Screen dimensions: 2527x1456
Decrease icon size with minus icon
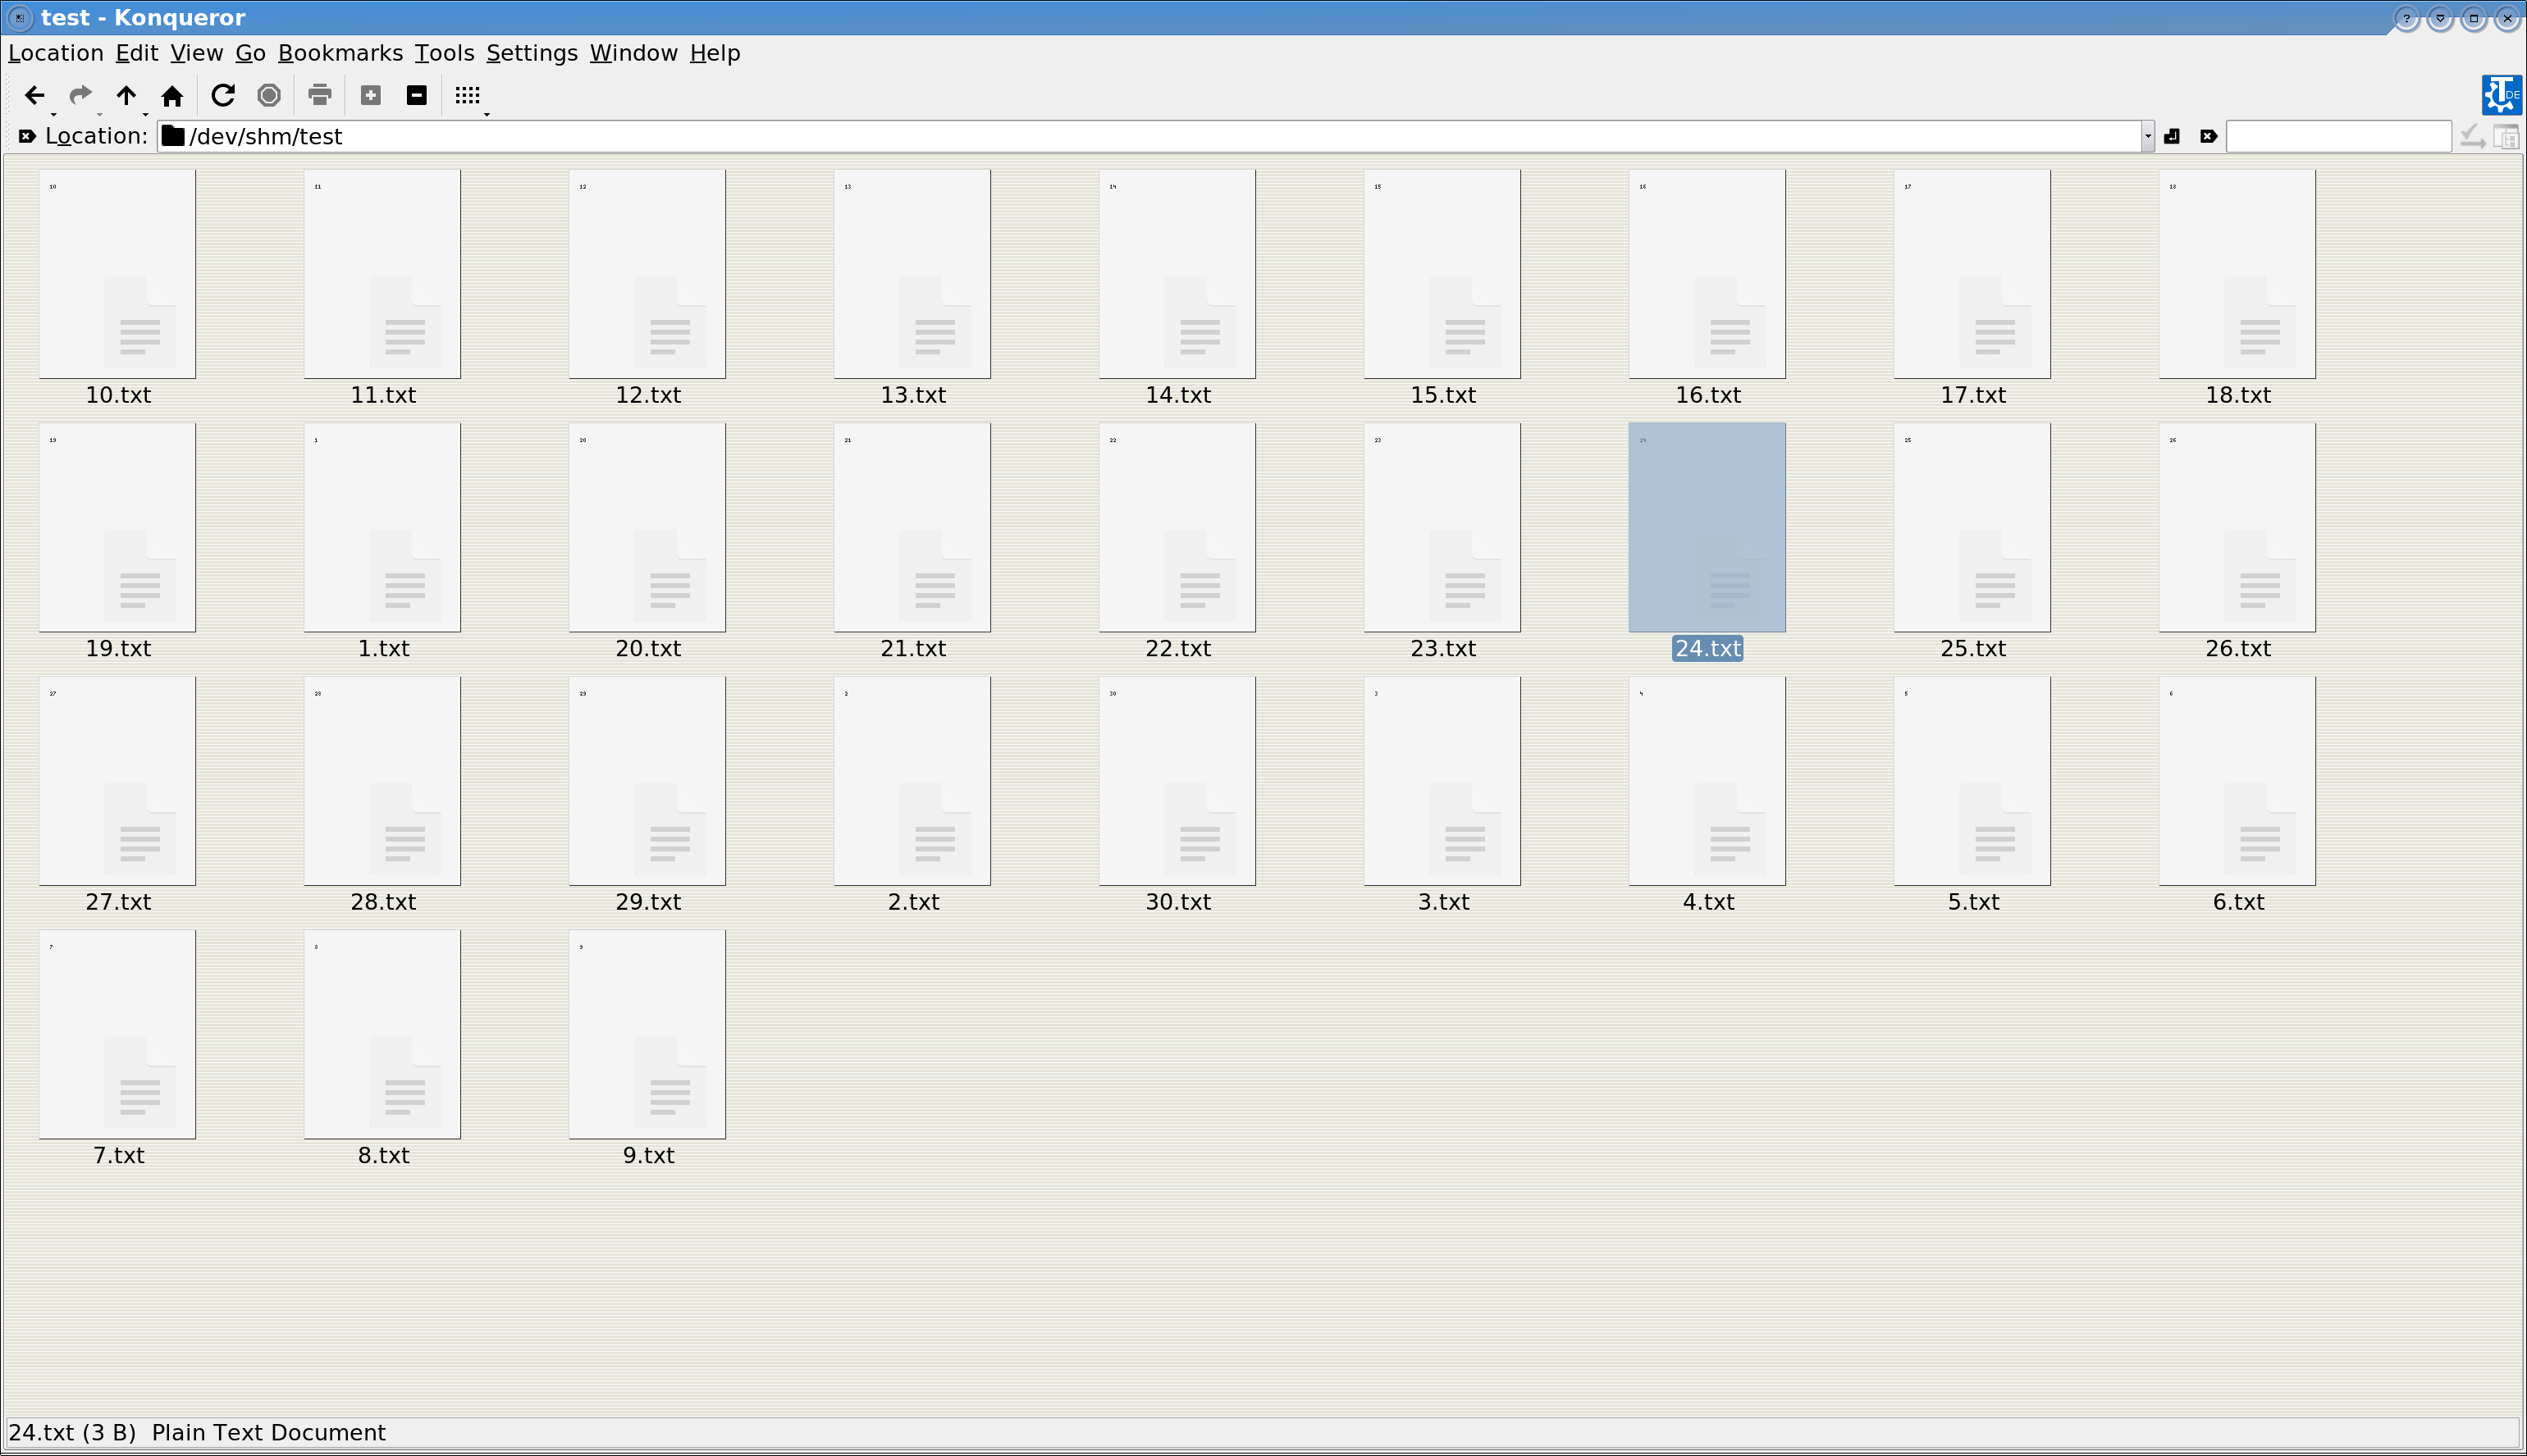pyautogui.click(x=417, y=95)
